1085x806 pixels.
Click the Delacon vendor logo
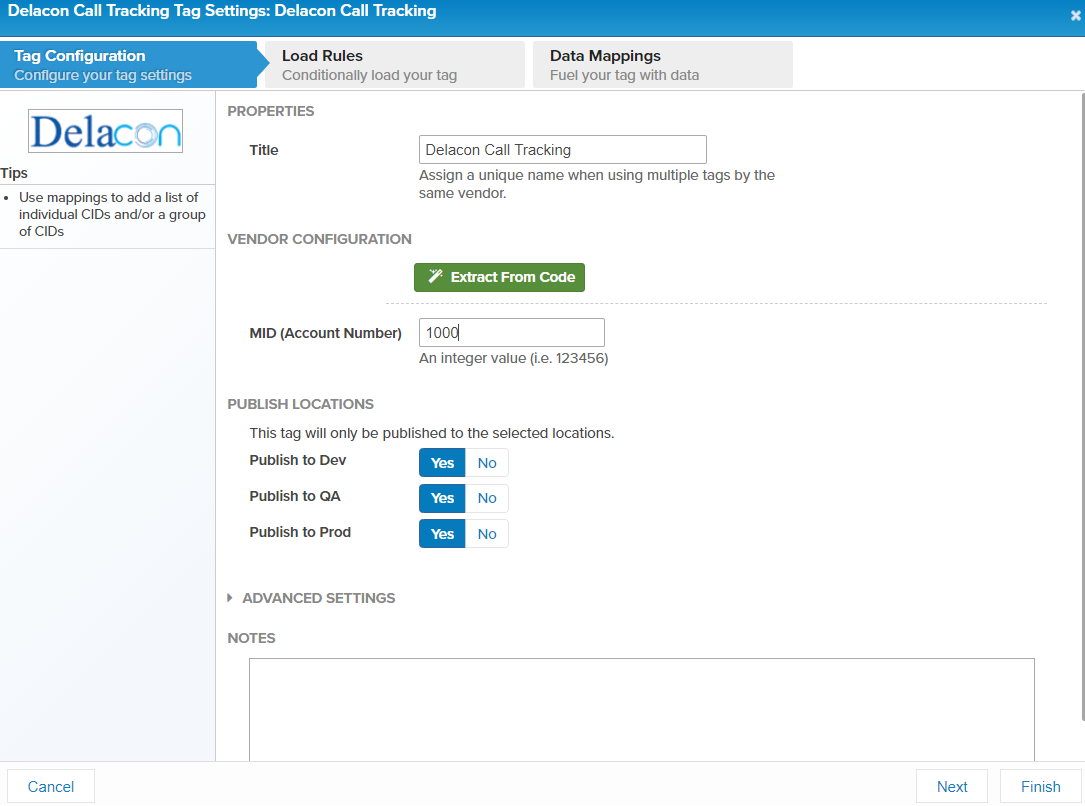[105, 131]
